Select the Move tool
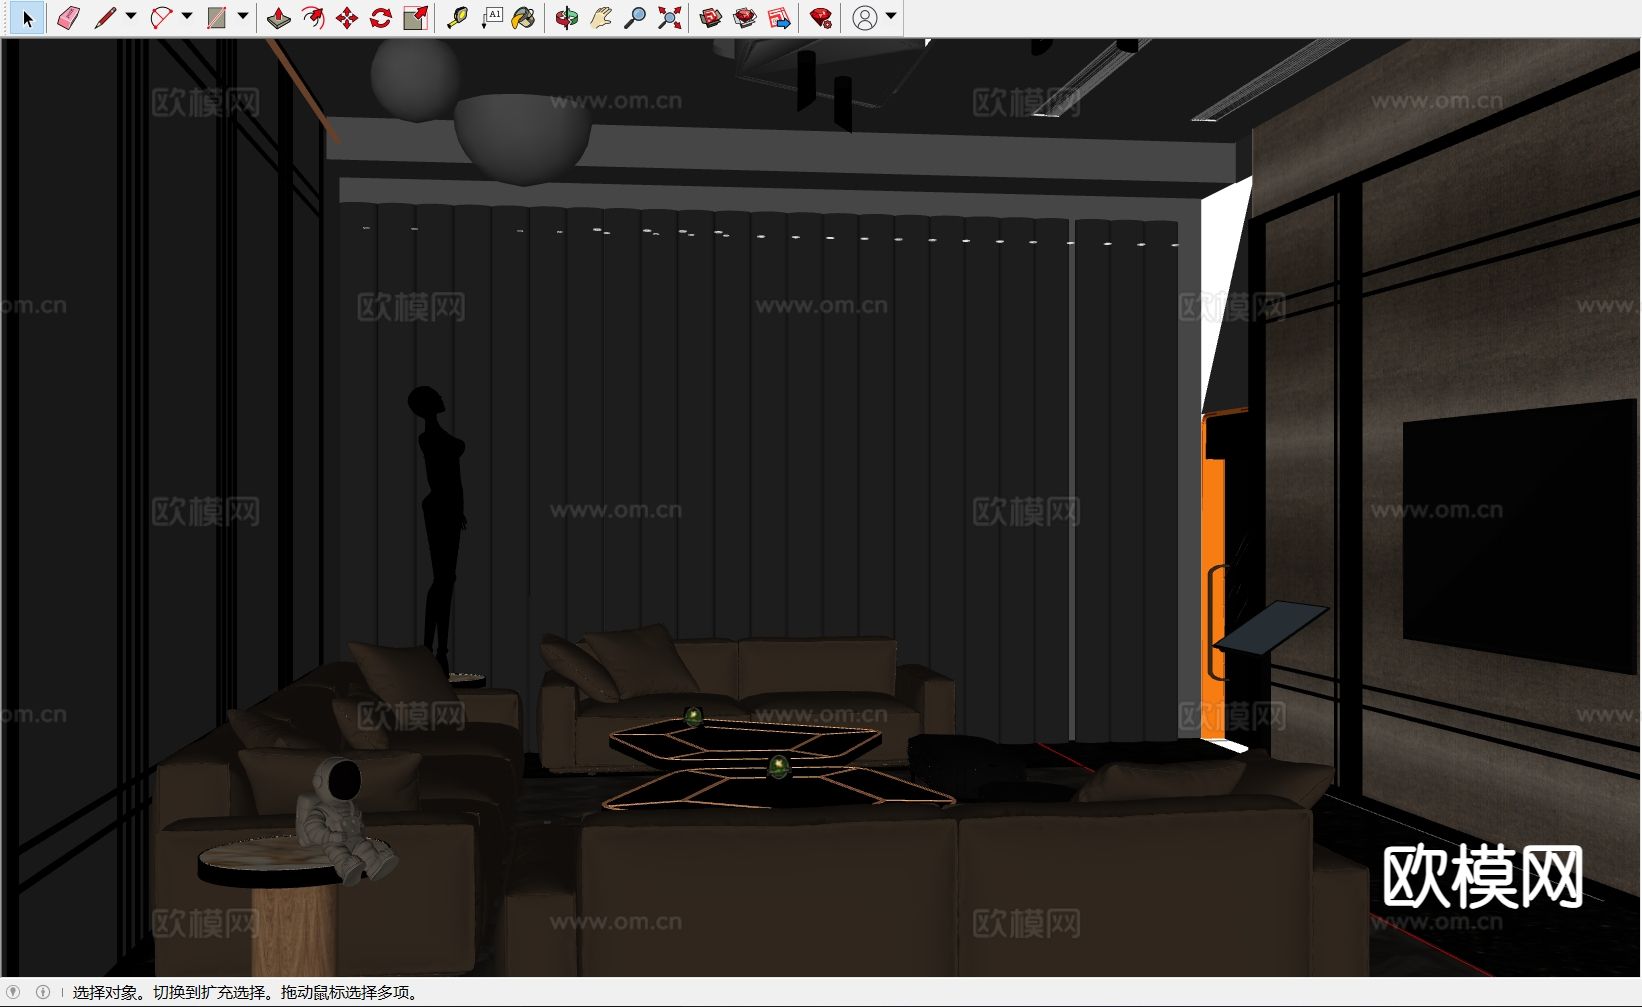The width and height of the screenshot is (1642, 1007). click(x=347, y=18)
